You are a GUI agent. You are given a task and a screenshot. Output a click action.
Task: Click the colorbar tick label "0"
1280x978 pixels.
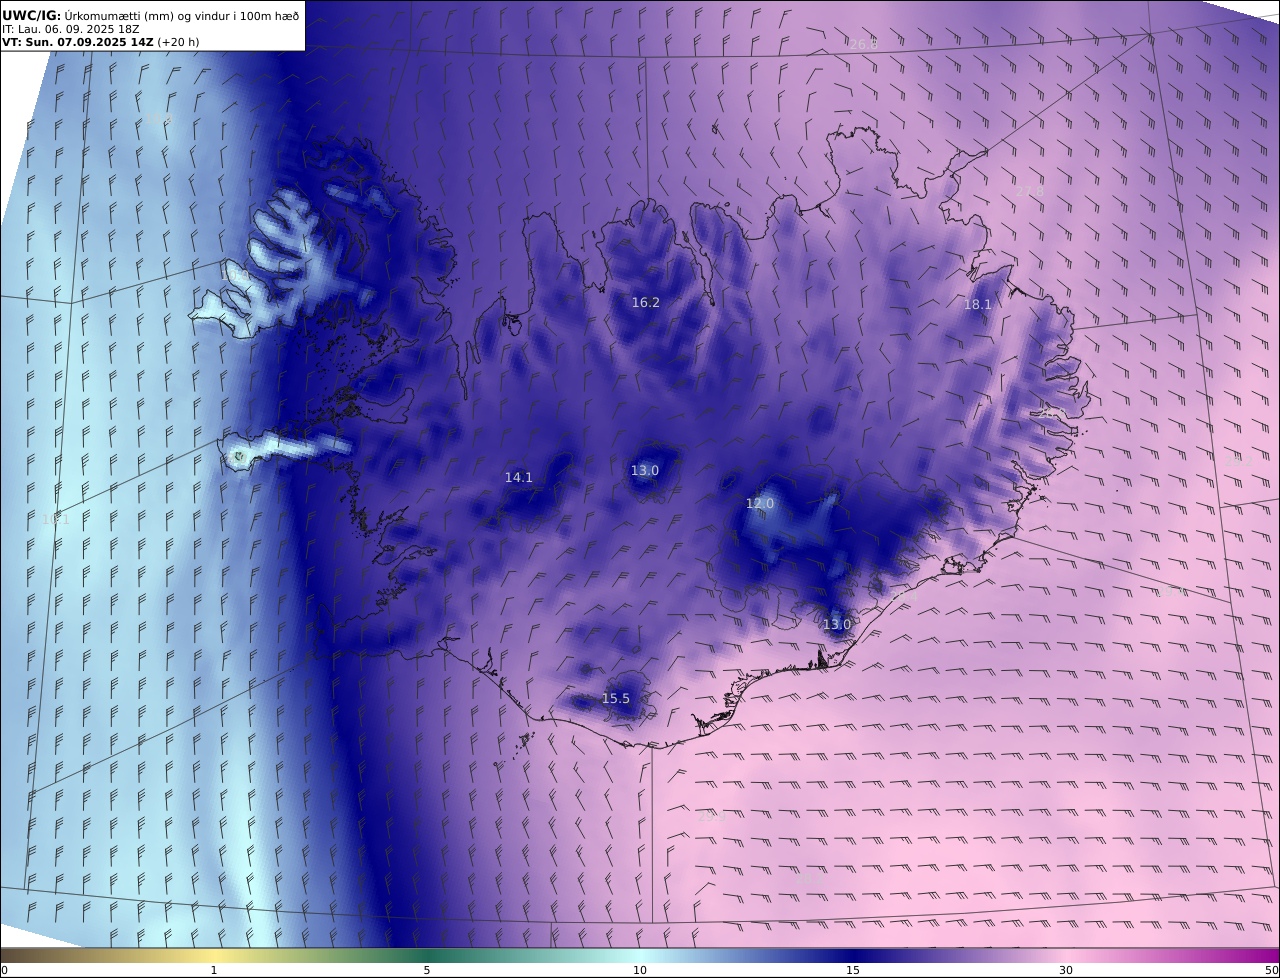click(4, 970)
